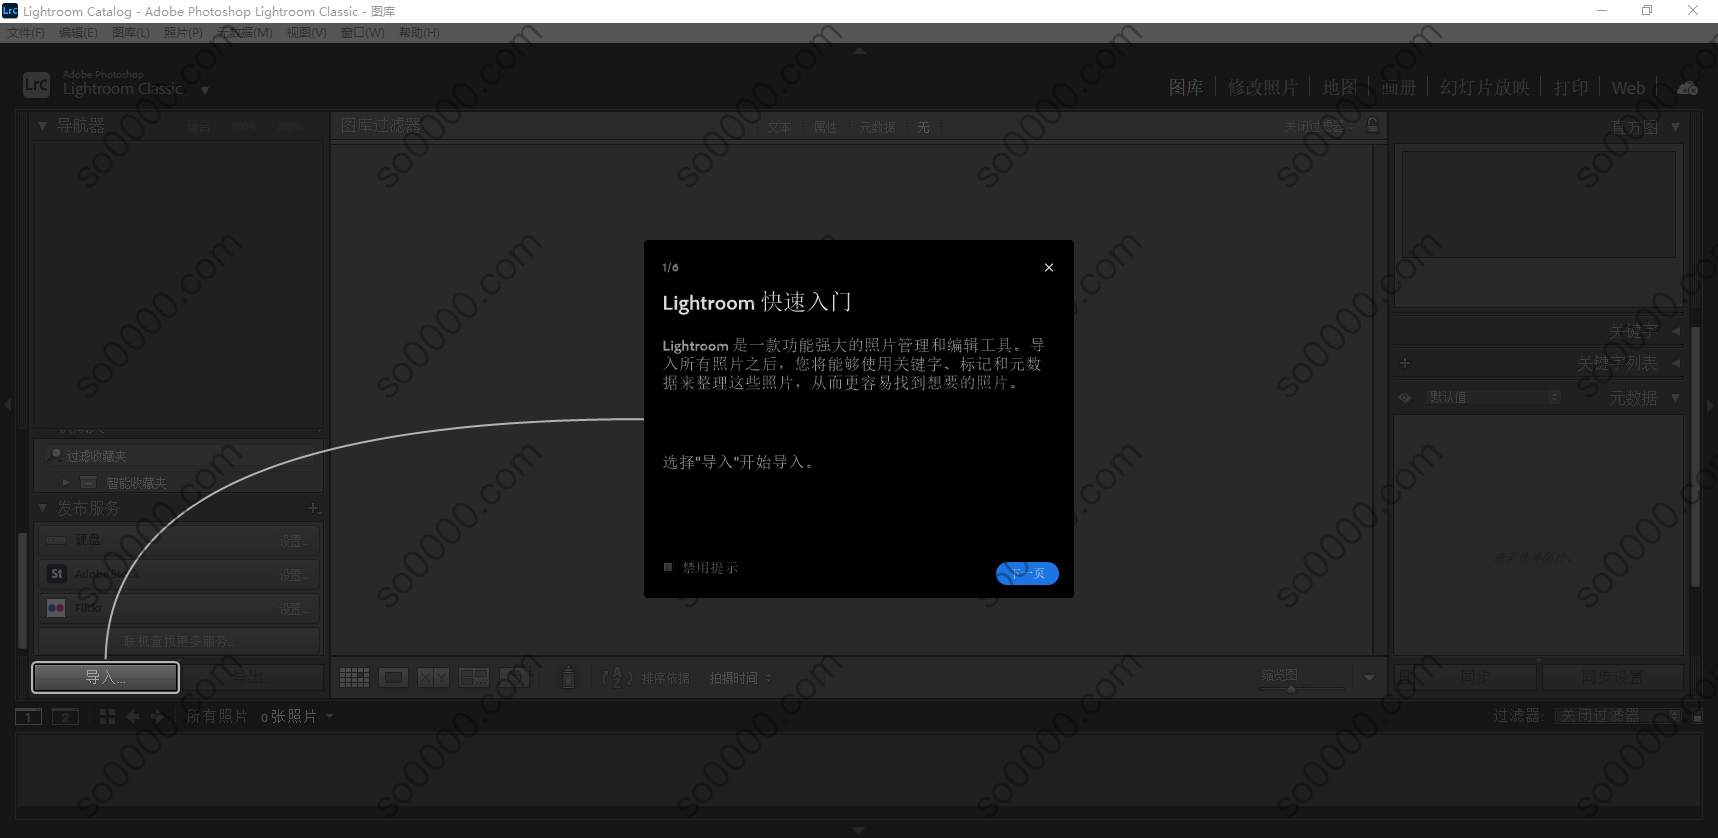Open filmstrip 关闭过滤器 filter dropdown
The height and width of the screenshot is (838, 1718).
coord(1619,716)
